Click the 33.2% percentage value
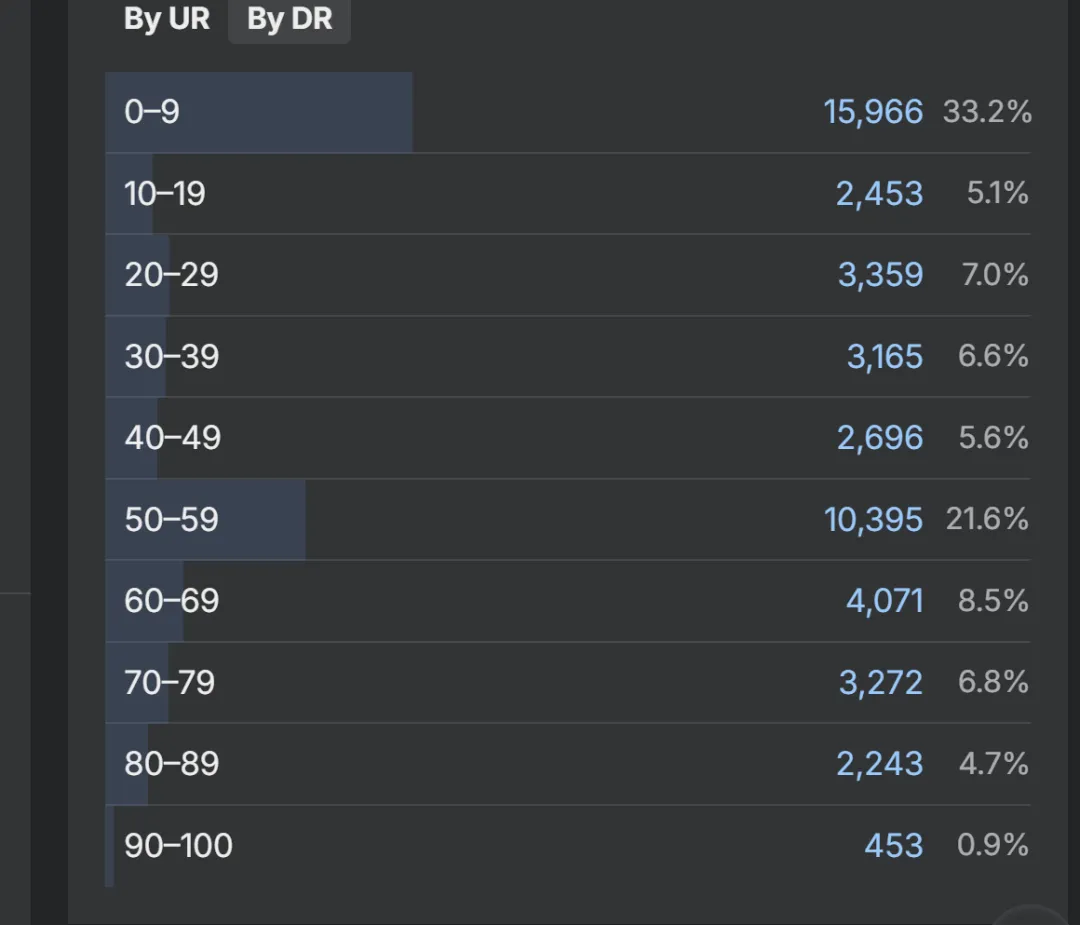The image size is (1080, 925). (986, 111)
